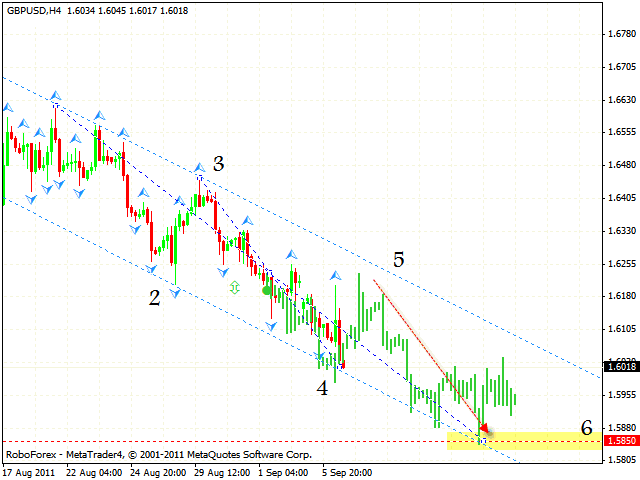The image size is (640, 480).
Task: Click the red 1.5850 price level tag
Action: (x=620, y=441)
